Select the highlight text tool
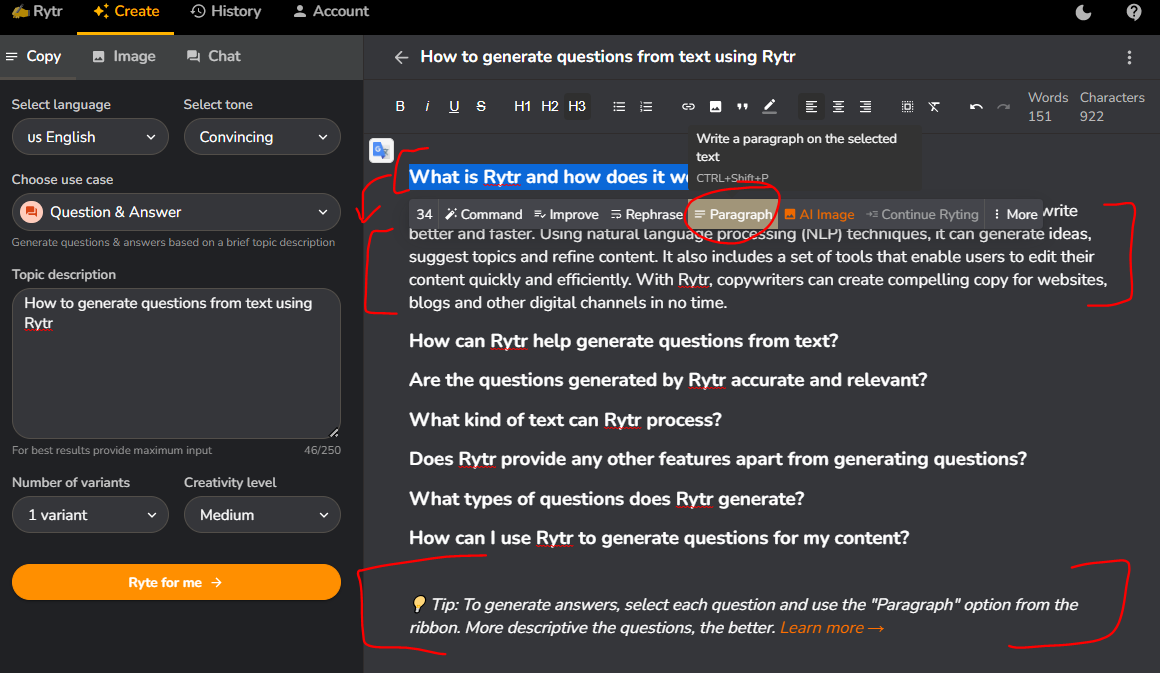Screen dimensions: 1160x673 click(769, 106)
